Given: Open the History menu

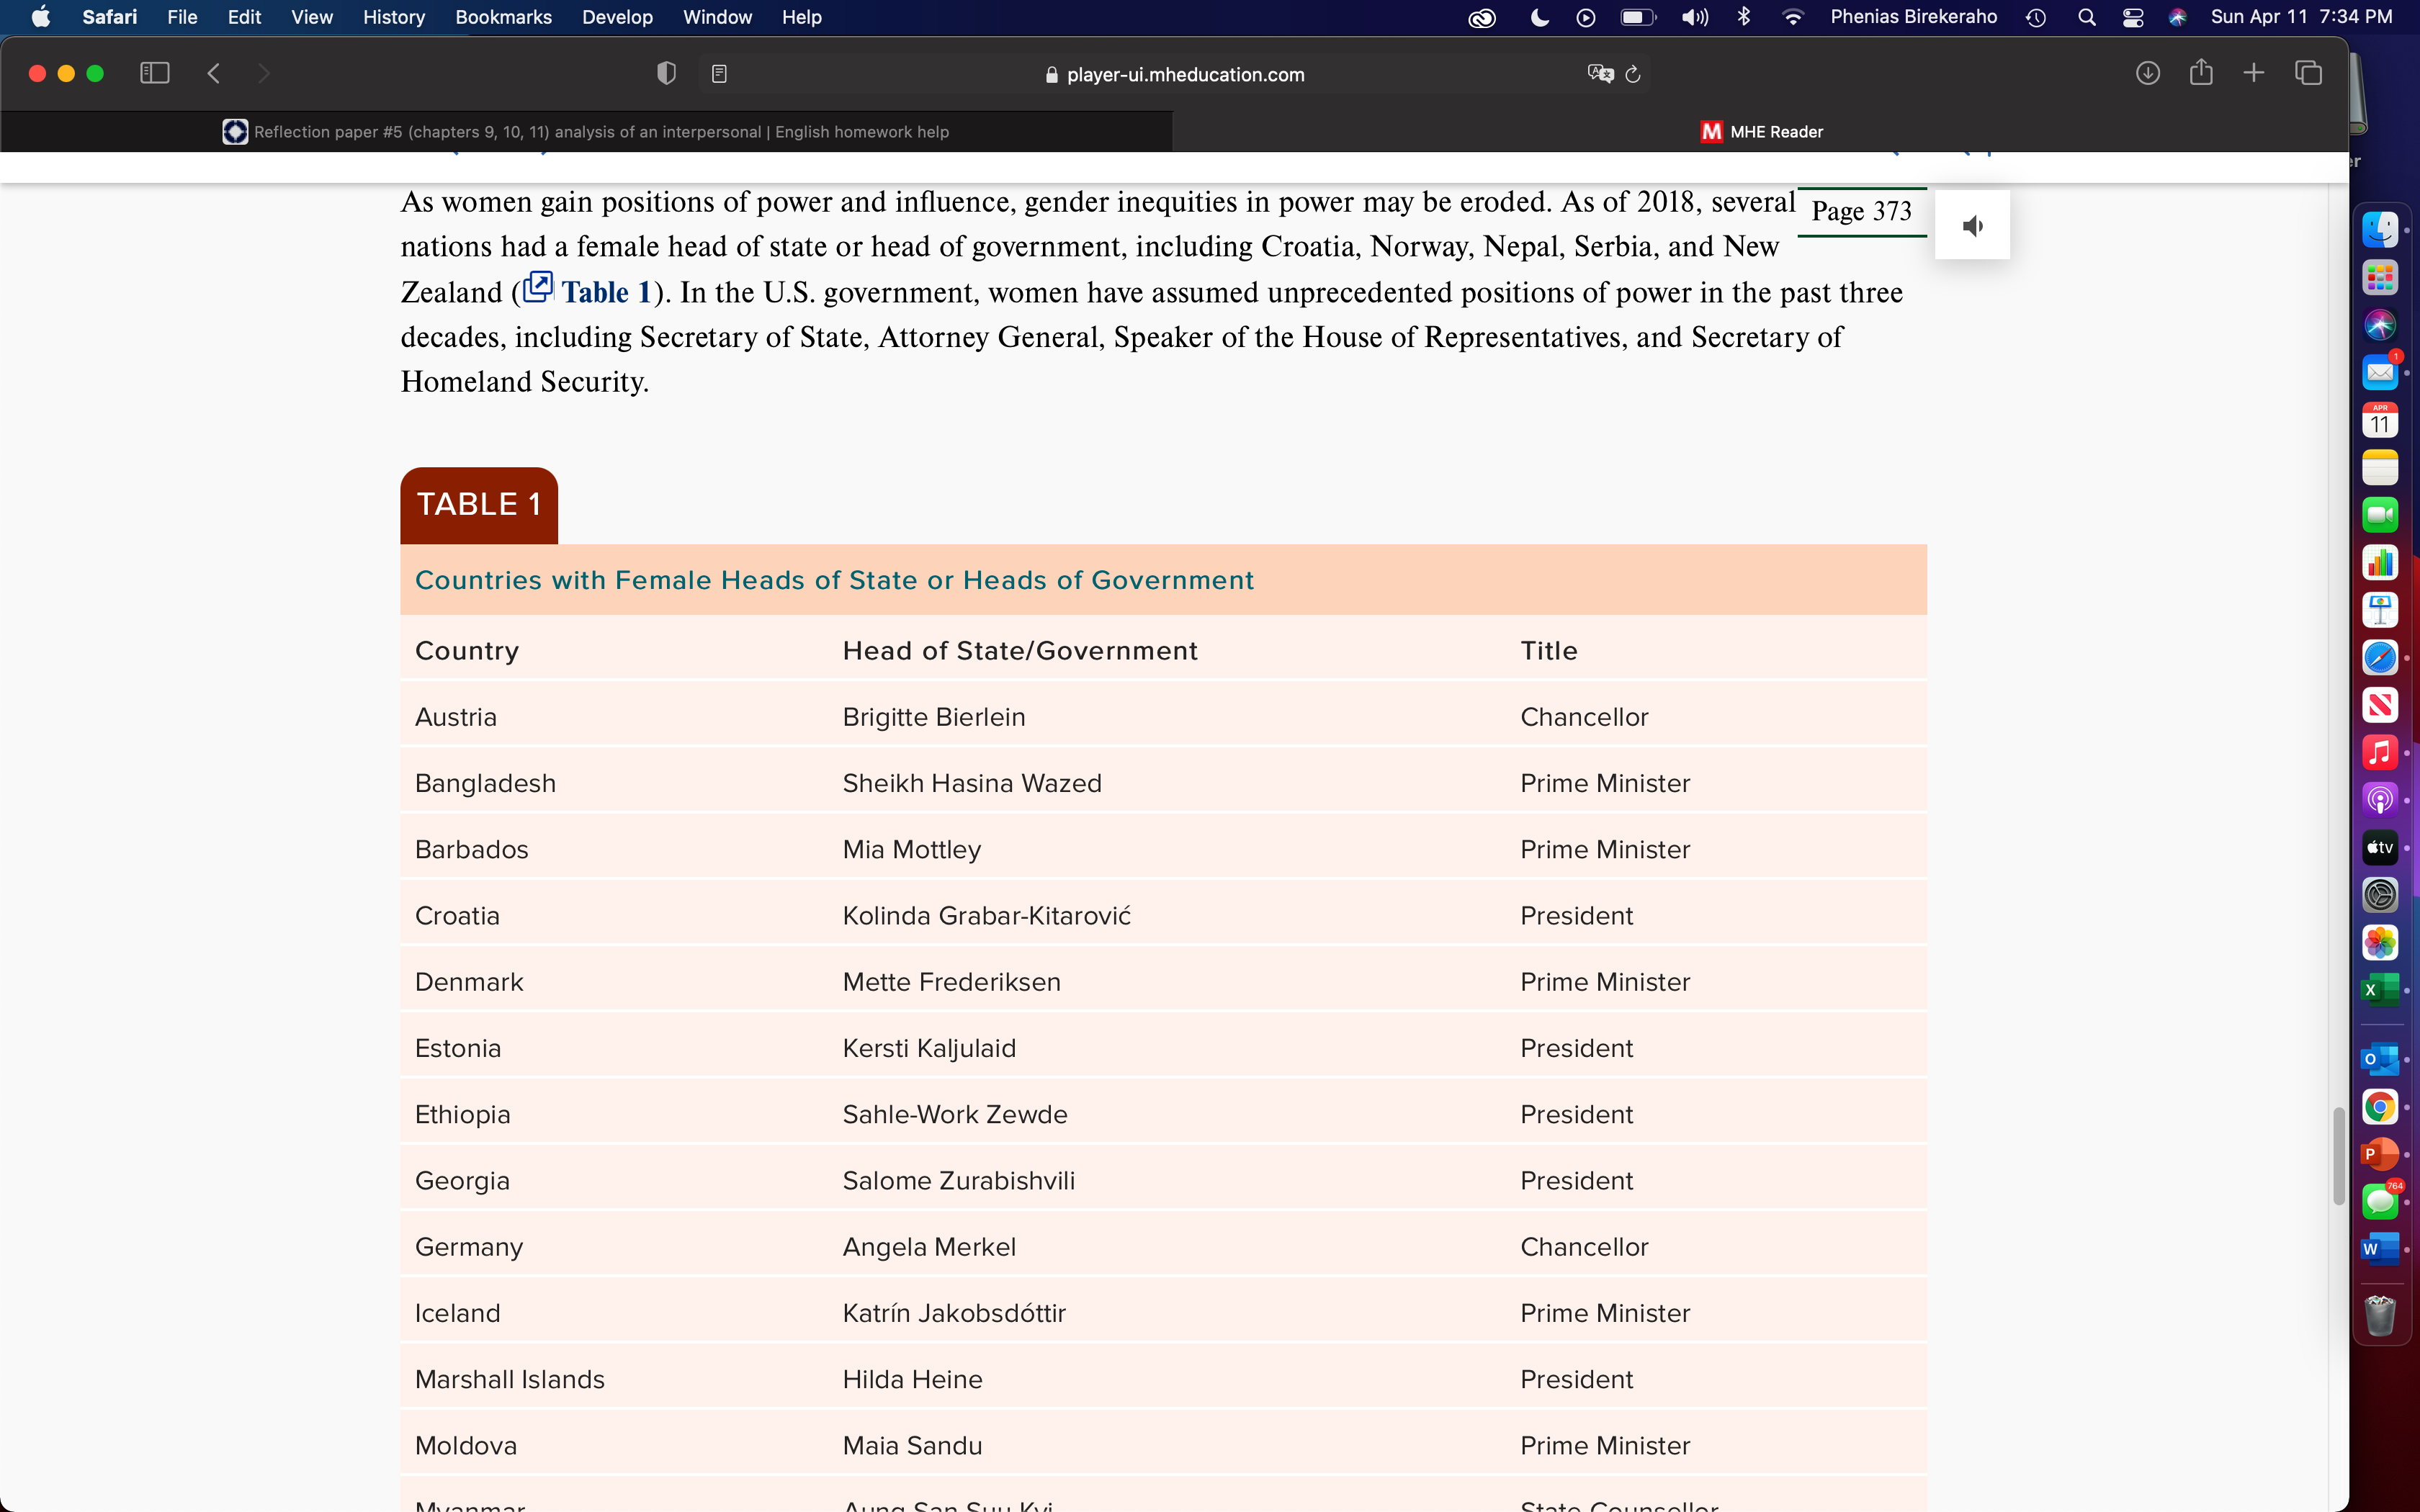Looking at the screenshot, I should tap(394, 17).
